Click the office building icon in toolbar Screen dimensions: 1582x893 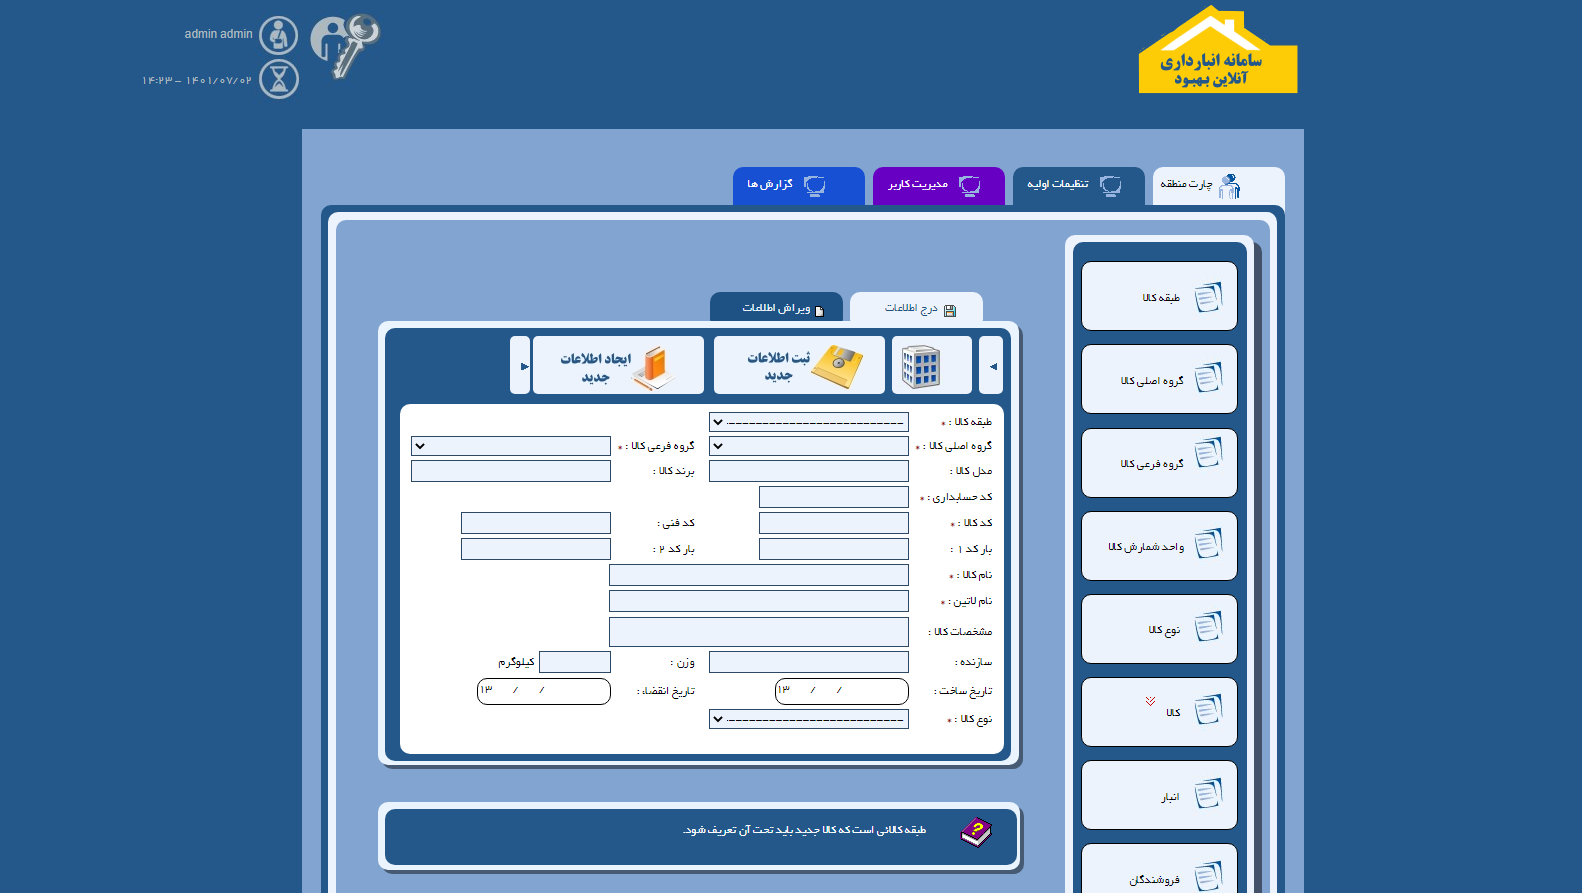[x=920, y=366]
